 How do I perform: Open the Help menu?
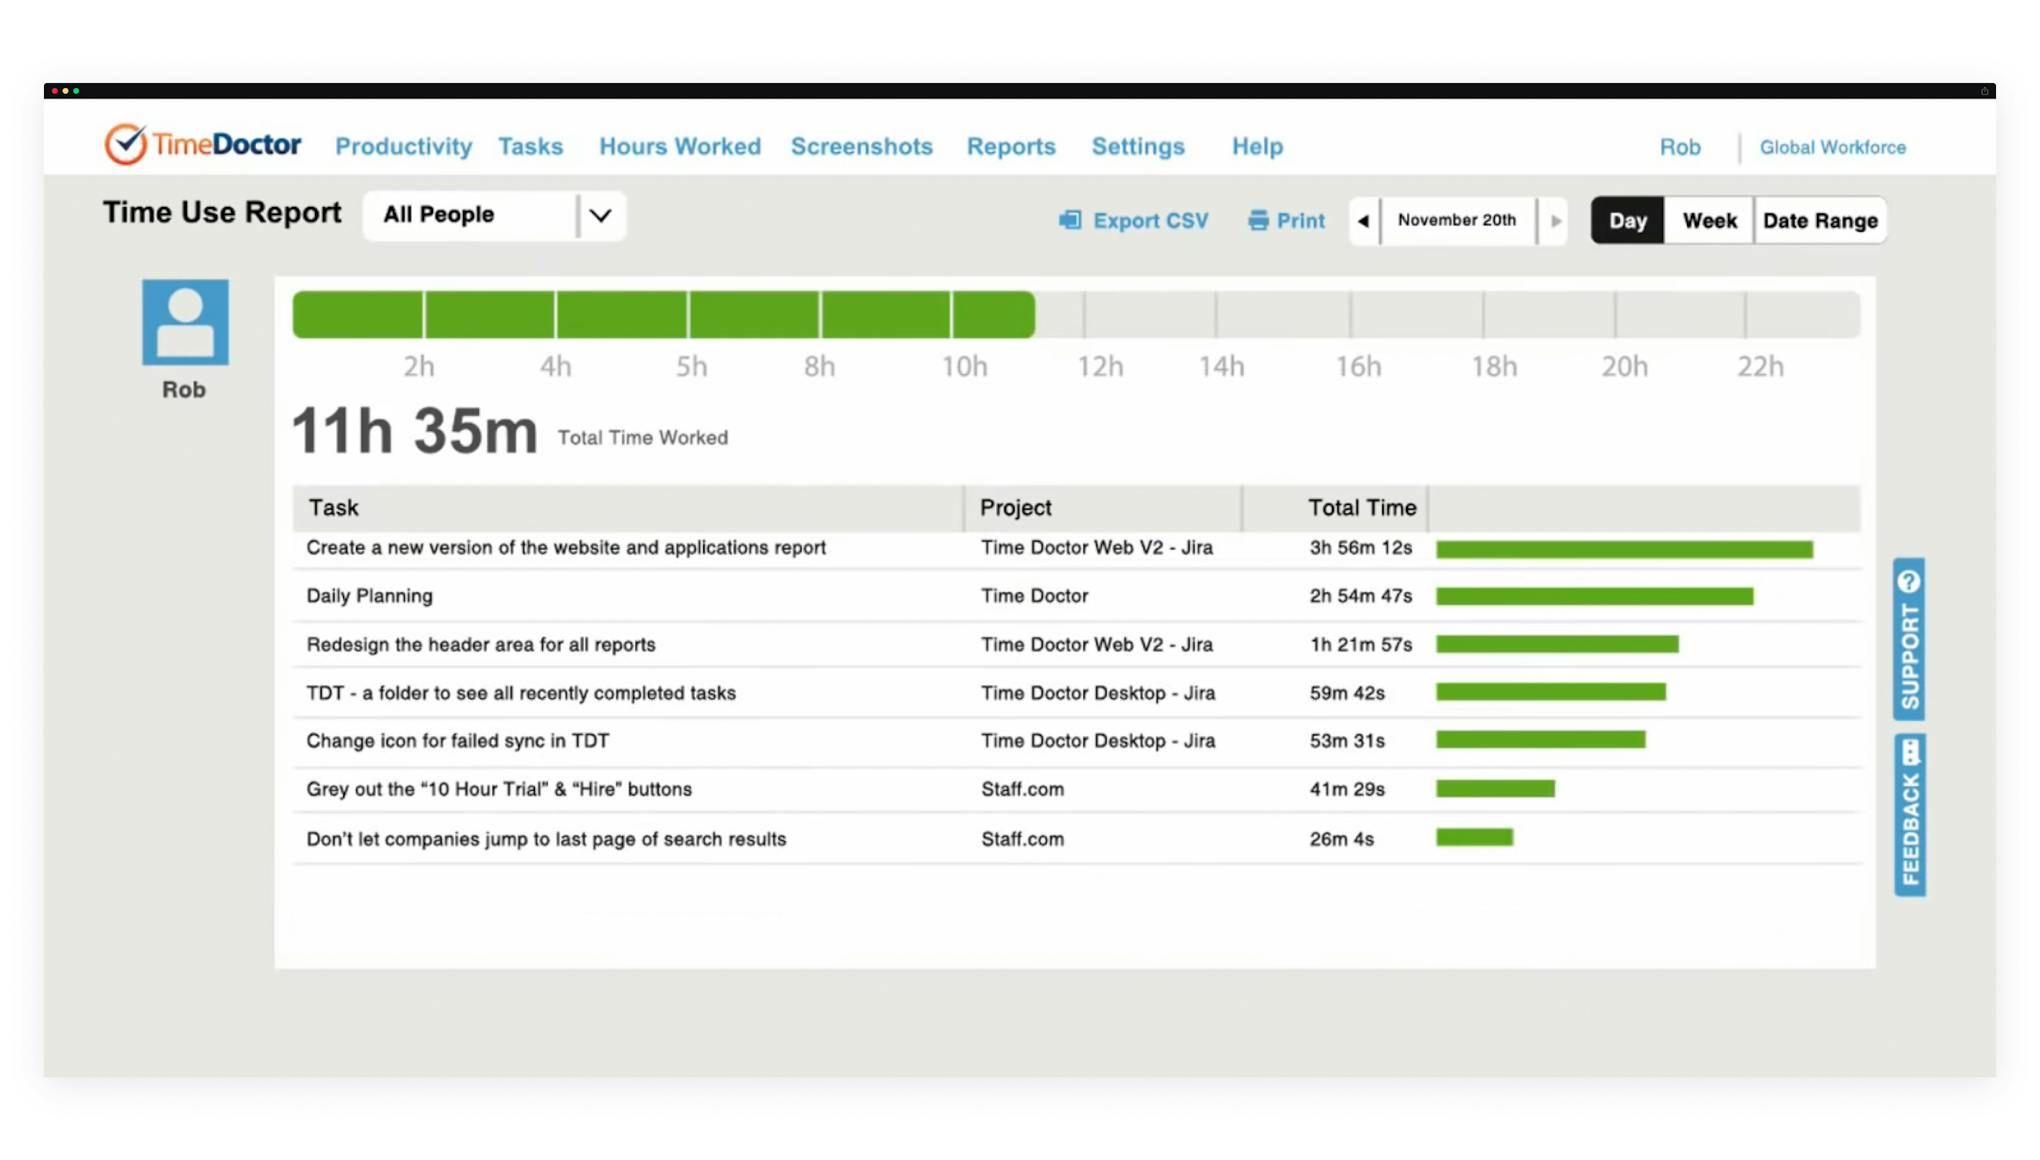click(1257, 146)
